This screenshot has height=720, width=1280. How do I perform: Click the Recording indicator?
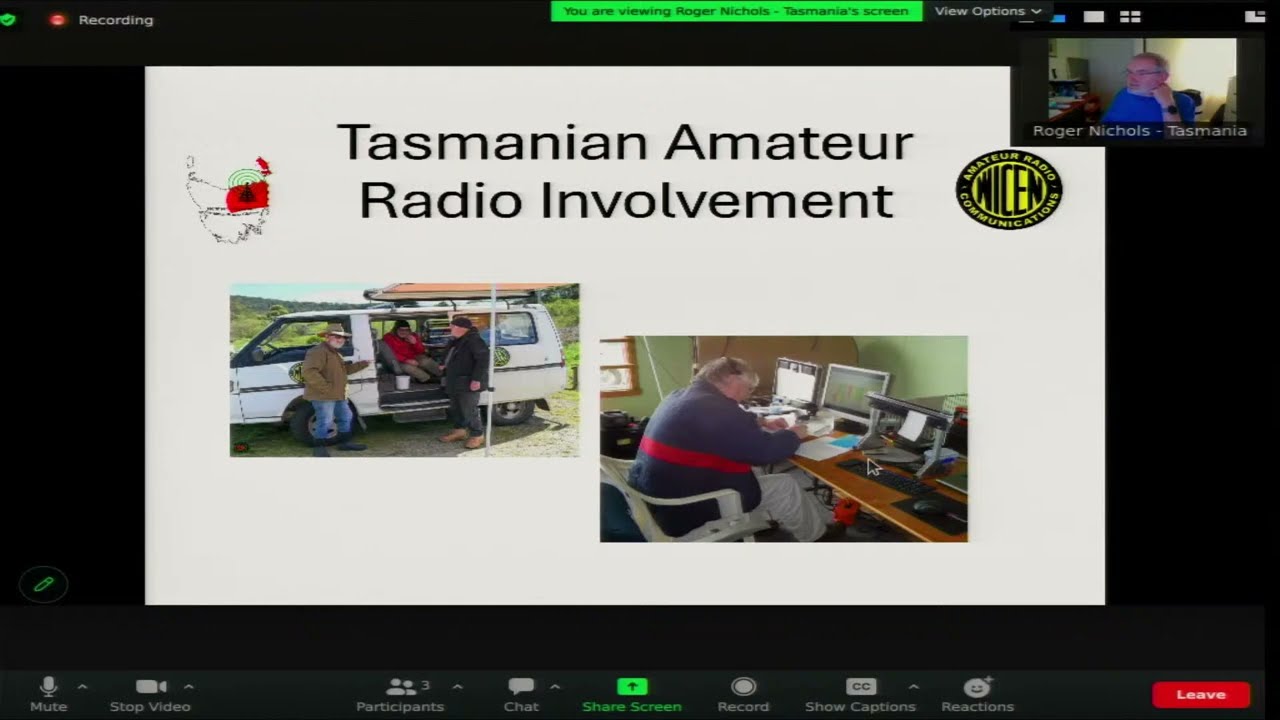coord(104,20)
